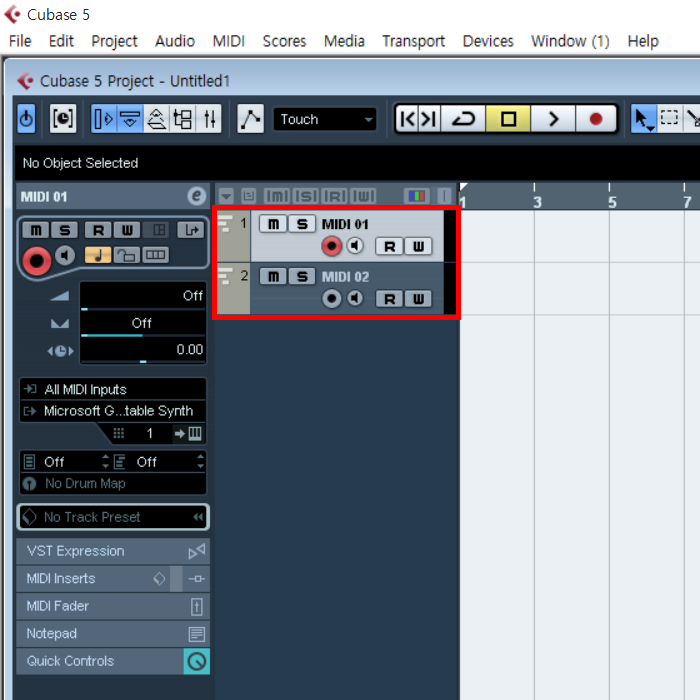
Task: Toggle Read automation in the Inspector
Action: [x=98, y=230]
